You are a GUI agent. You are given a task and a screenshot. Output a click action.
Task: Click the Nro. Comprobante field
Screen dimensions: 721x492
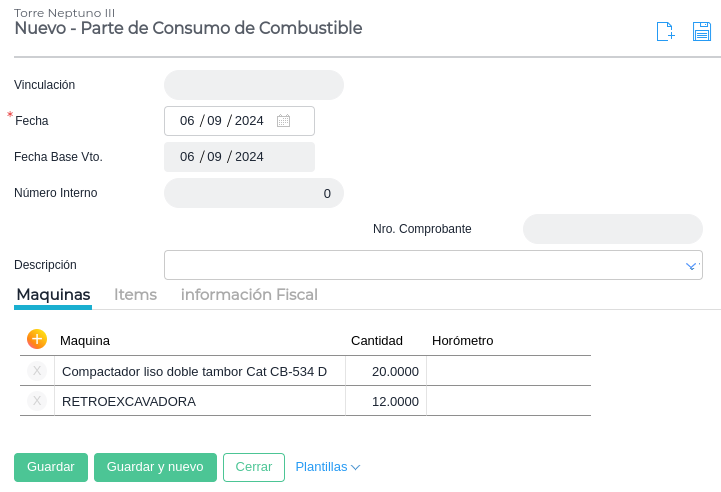pyautogui.click(x=612, y=229)
